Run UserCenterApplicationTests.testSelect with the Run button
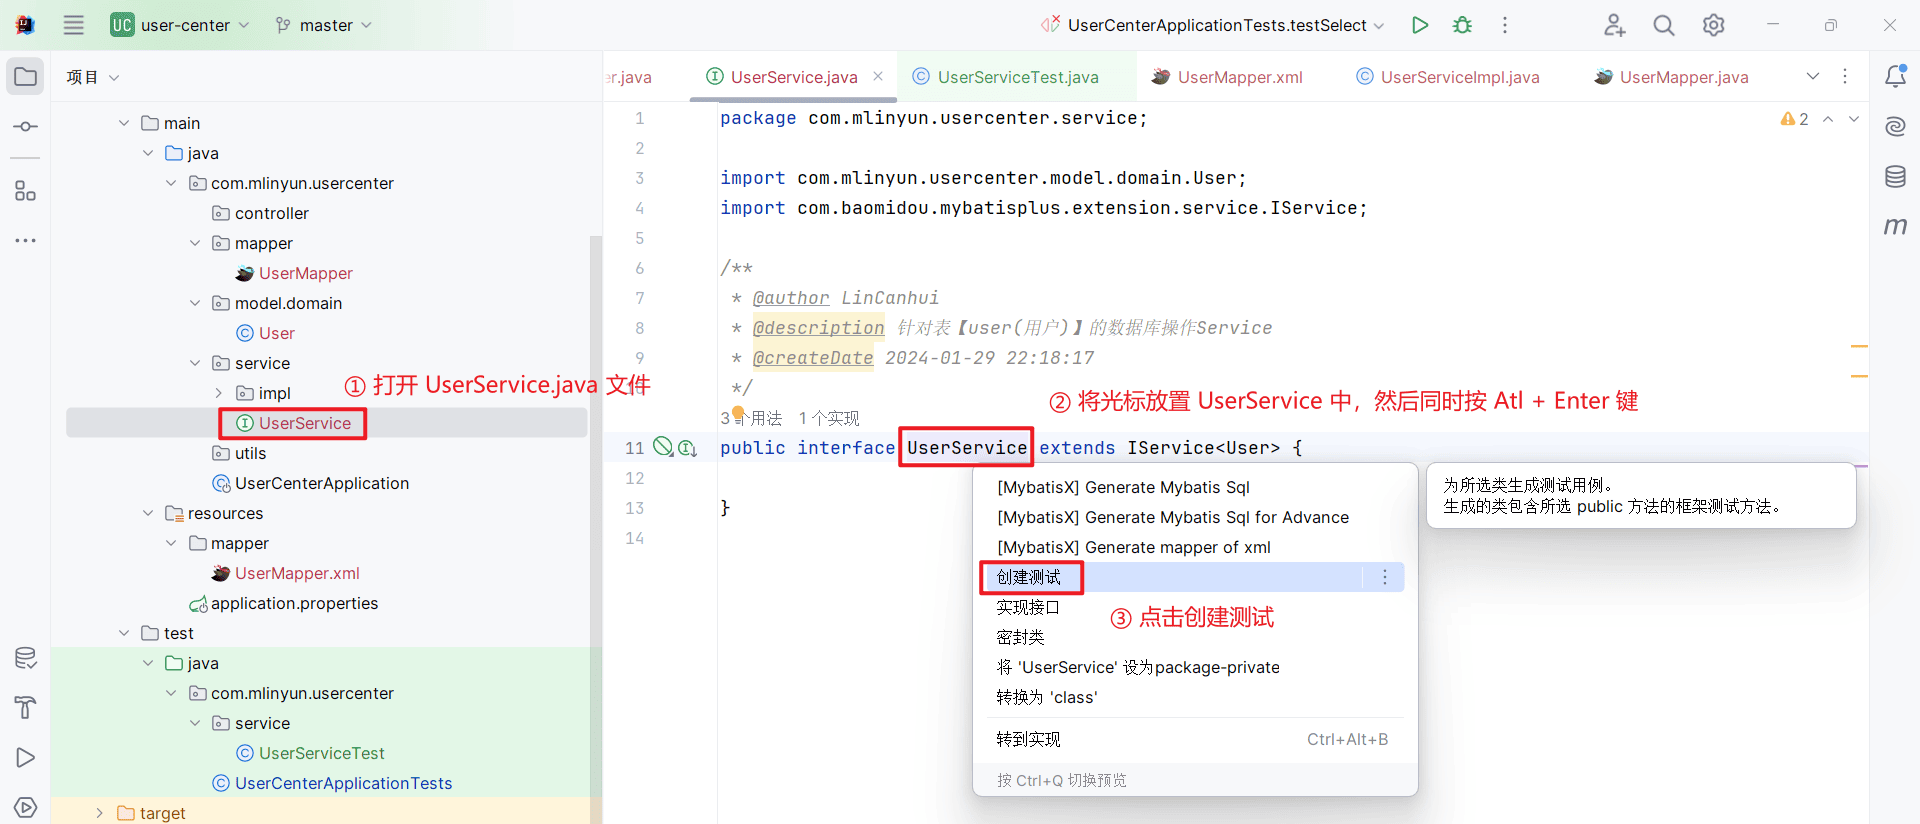The image size is (1920, 824). point(1420,25)
